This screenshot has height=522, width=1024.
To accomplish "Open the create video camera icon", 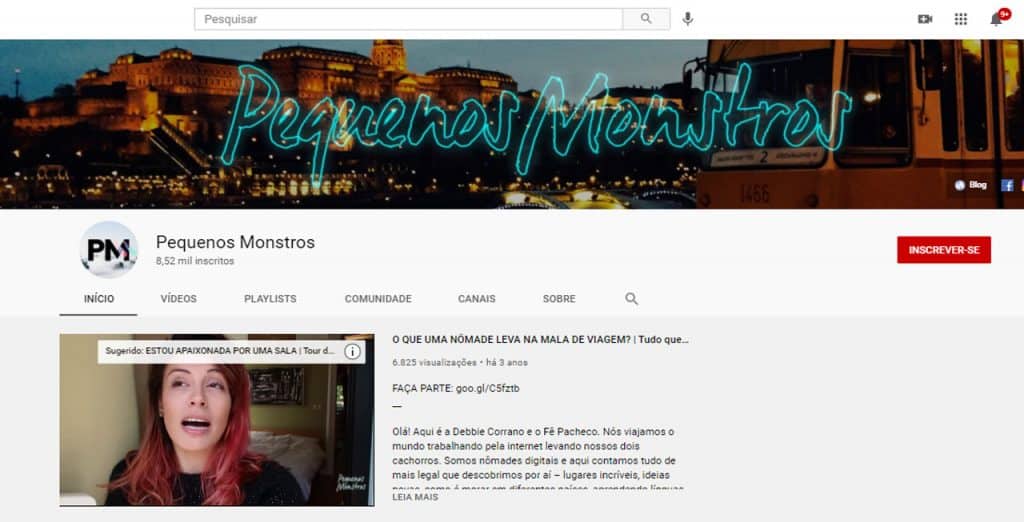I will pyautogui.click(x=925, y=19).
